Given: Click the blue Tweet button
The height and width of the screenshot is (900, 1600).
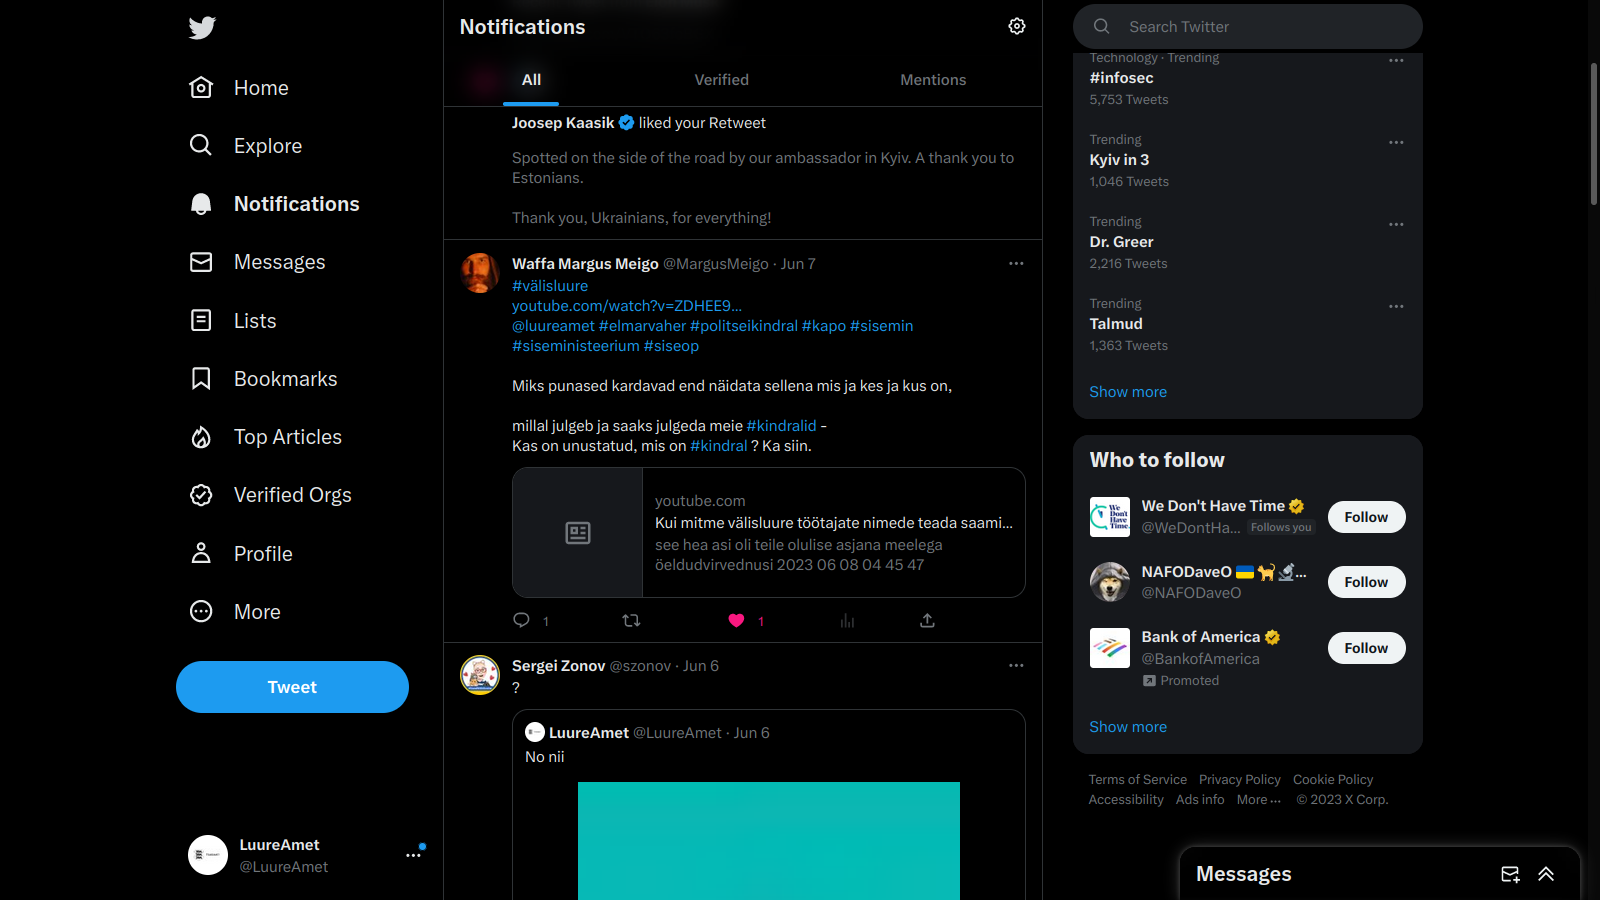Looking at the screenshot, I should tap(292, 687).
